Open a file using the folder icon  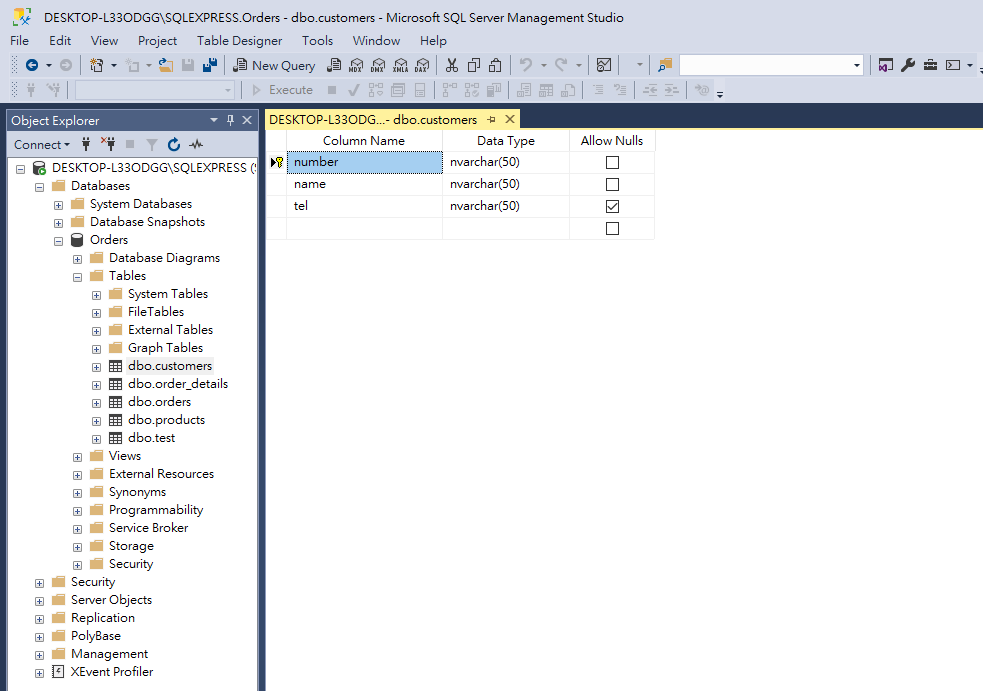click(166, 65)
